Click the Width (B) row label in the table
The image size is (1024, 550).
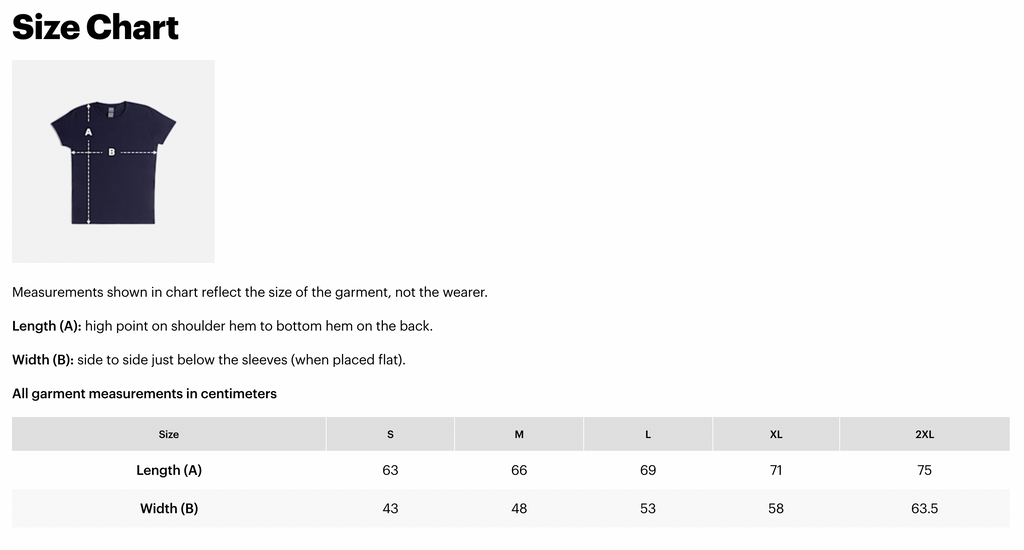[x=169, y=508]
